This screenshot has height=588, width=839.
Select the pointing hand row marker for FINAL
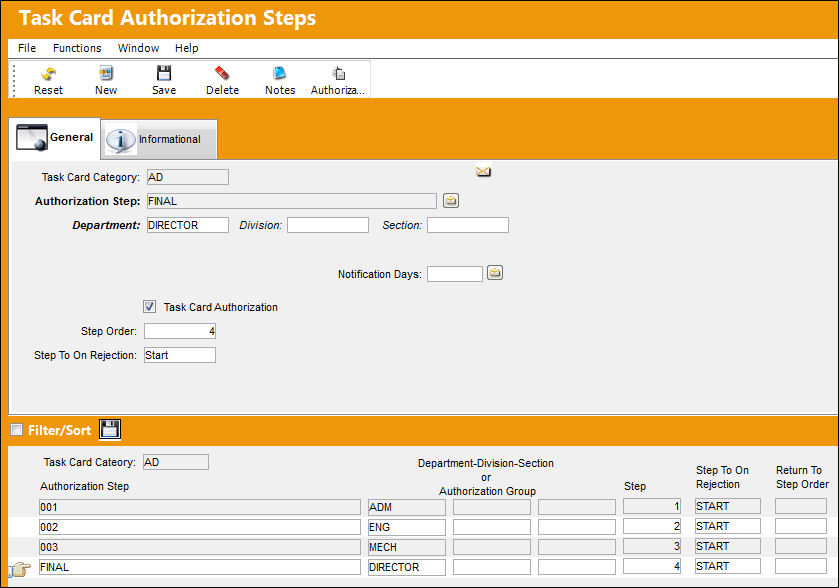coord(20,569)
